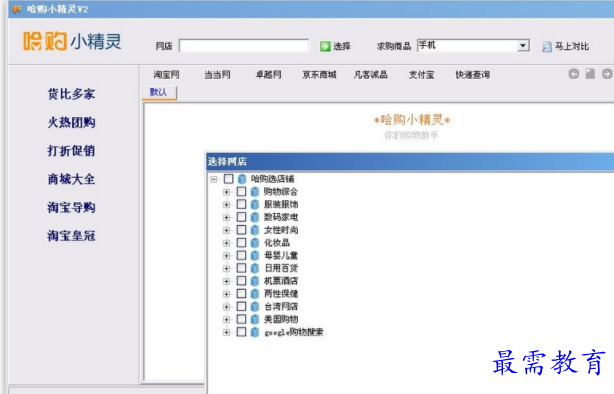Click the 哈购小精灵 logo
Screen dimensions: 614x394
(x=72, y=41)
